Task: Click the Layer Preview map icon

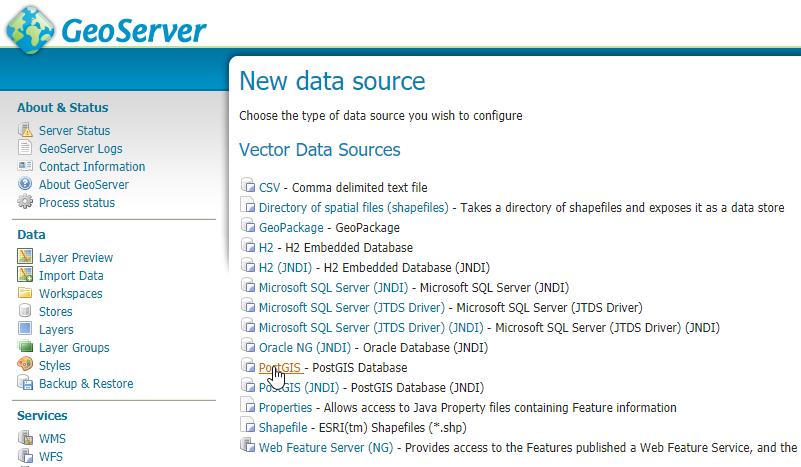Action: (x=25, y=256)
